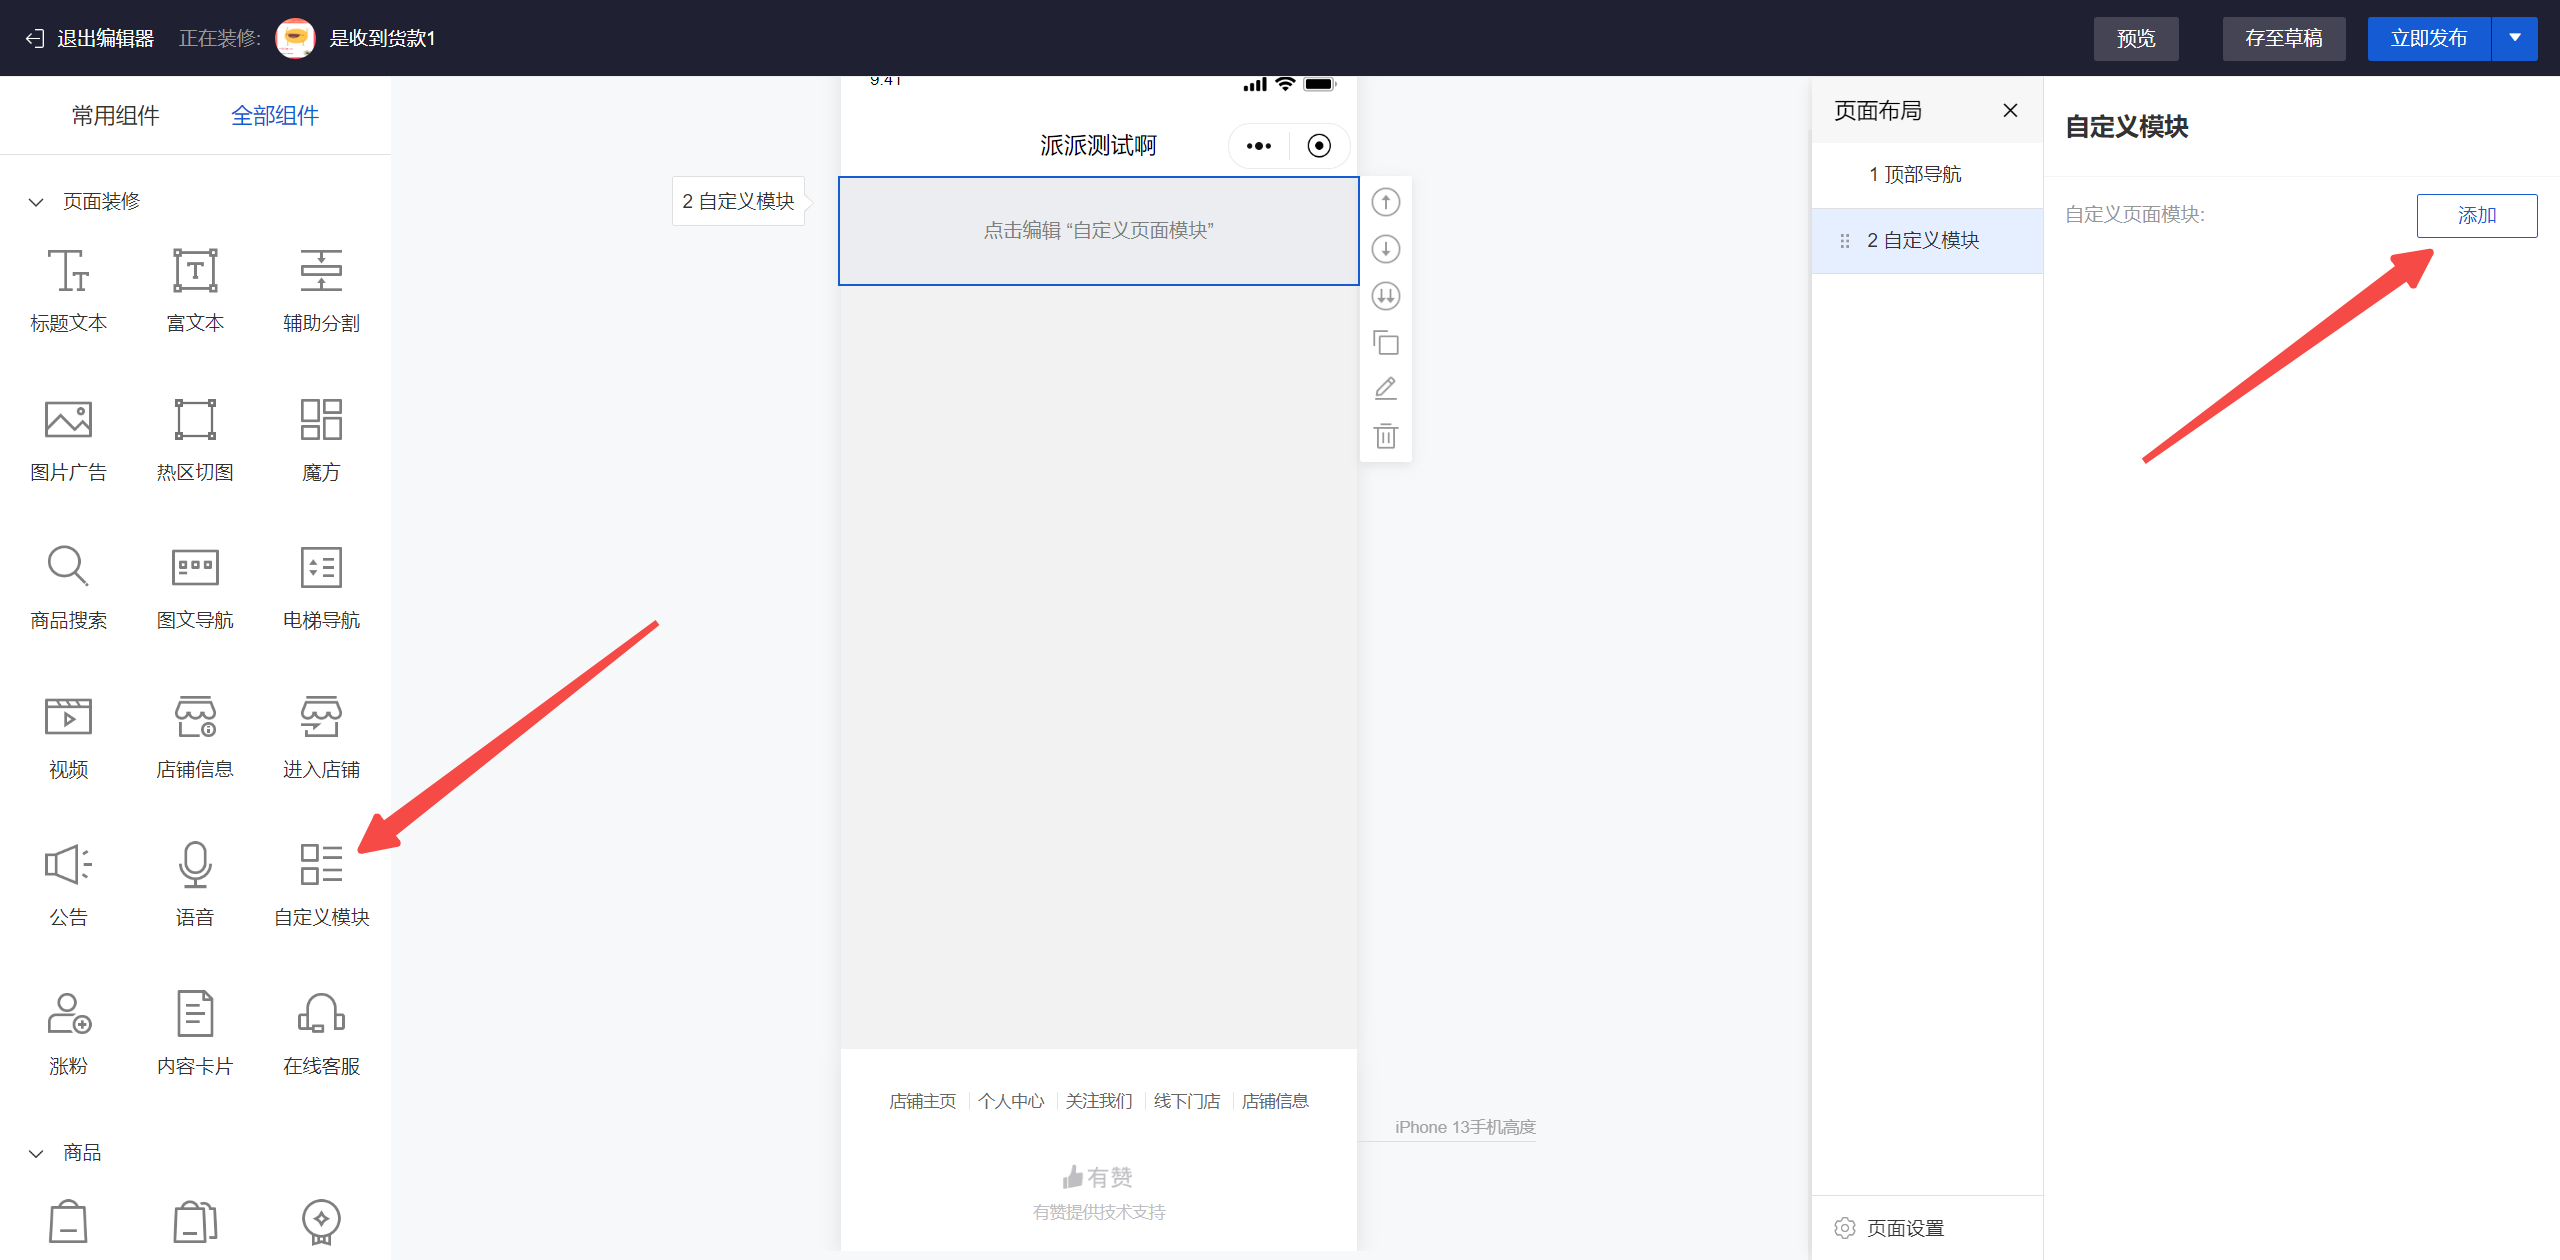
Task: Expand the 商品 section
Action: pyautogui.click(x=36, y=1152)
